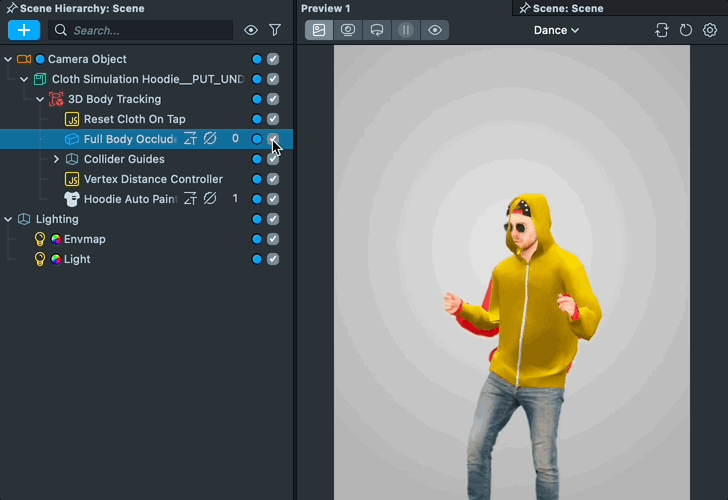Open the hierarchy filter funnel icon
Screen dimensions: 728x500
point(275,30)
